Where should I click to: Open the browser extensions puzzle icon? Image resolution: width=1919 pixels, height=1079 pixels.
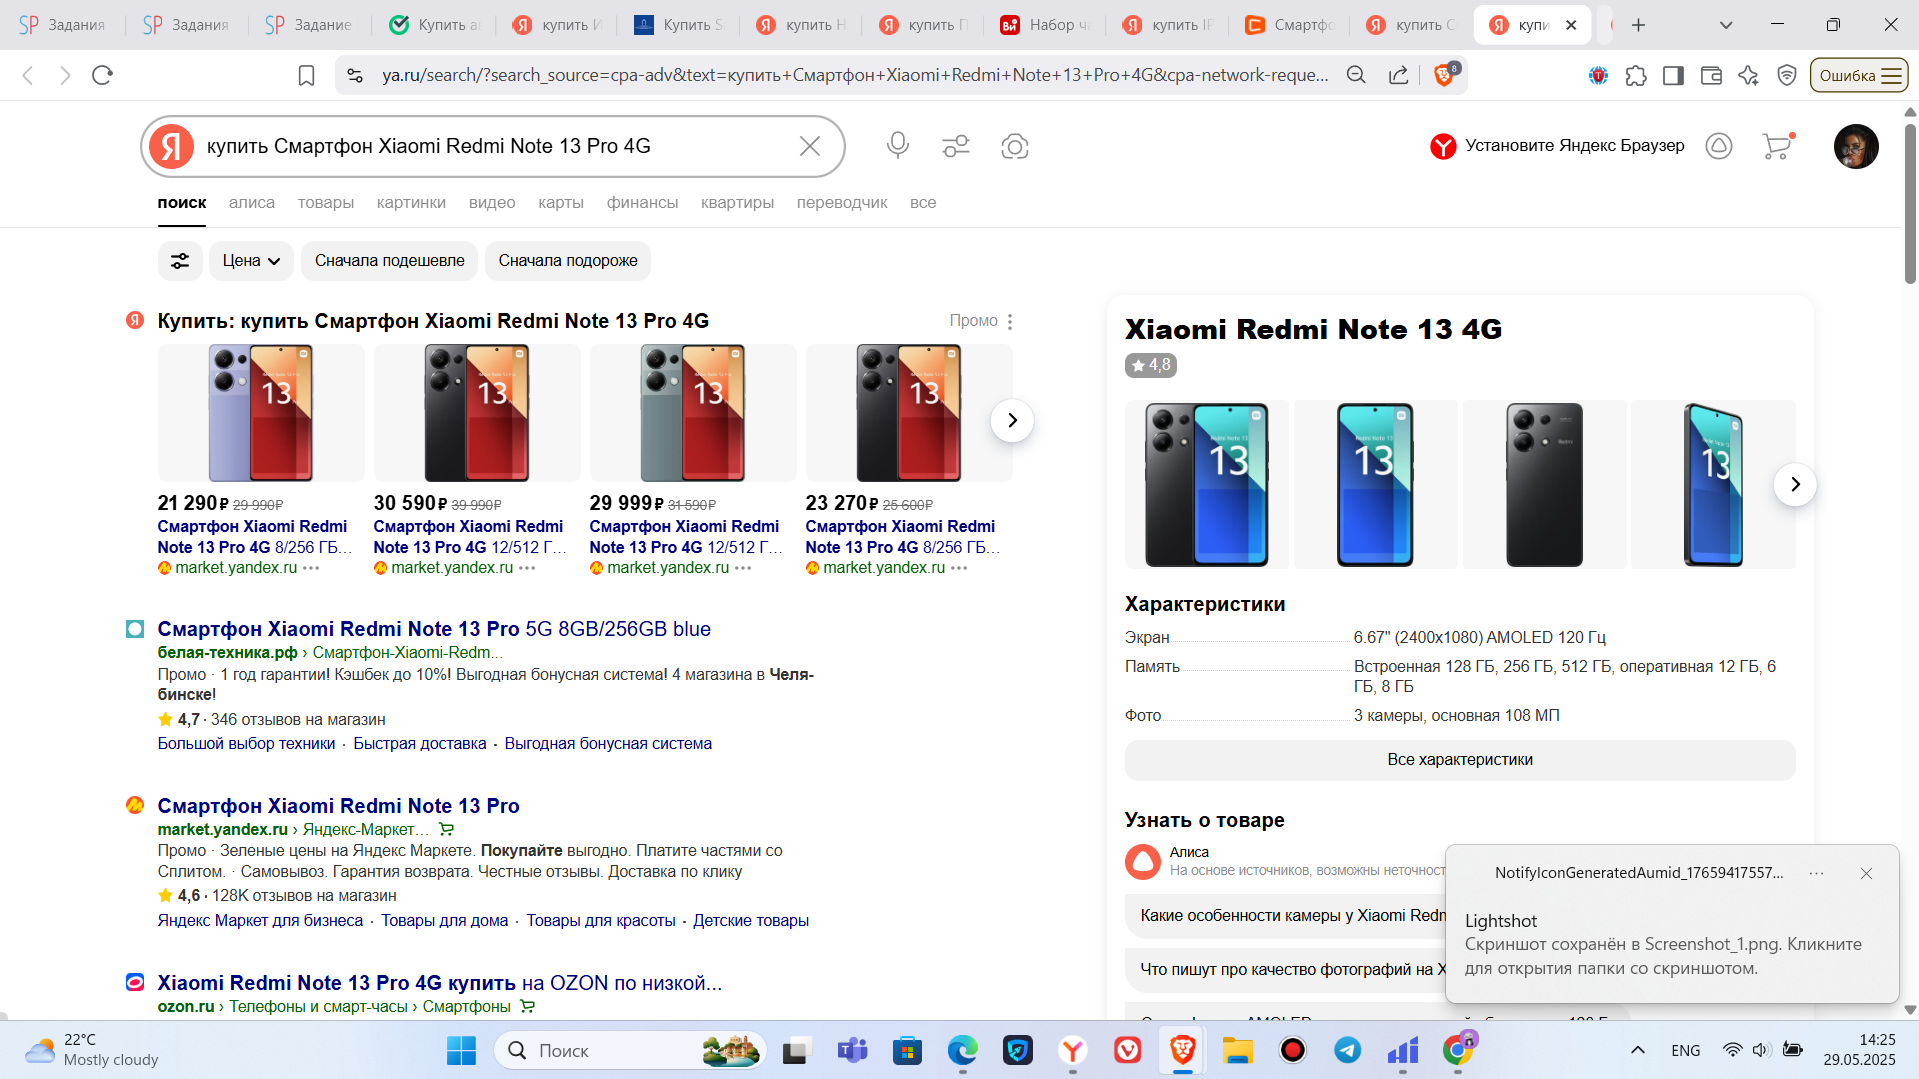coord(1636,75)
